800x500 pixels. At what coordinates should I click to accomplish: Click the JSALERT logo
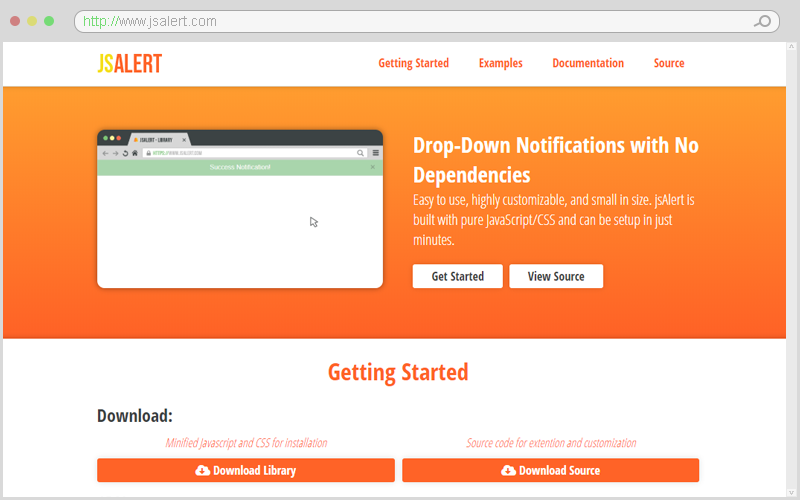coord(129,64)
